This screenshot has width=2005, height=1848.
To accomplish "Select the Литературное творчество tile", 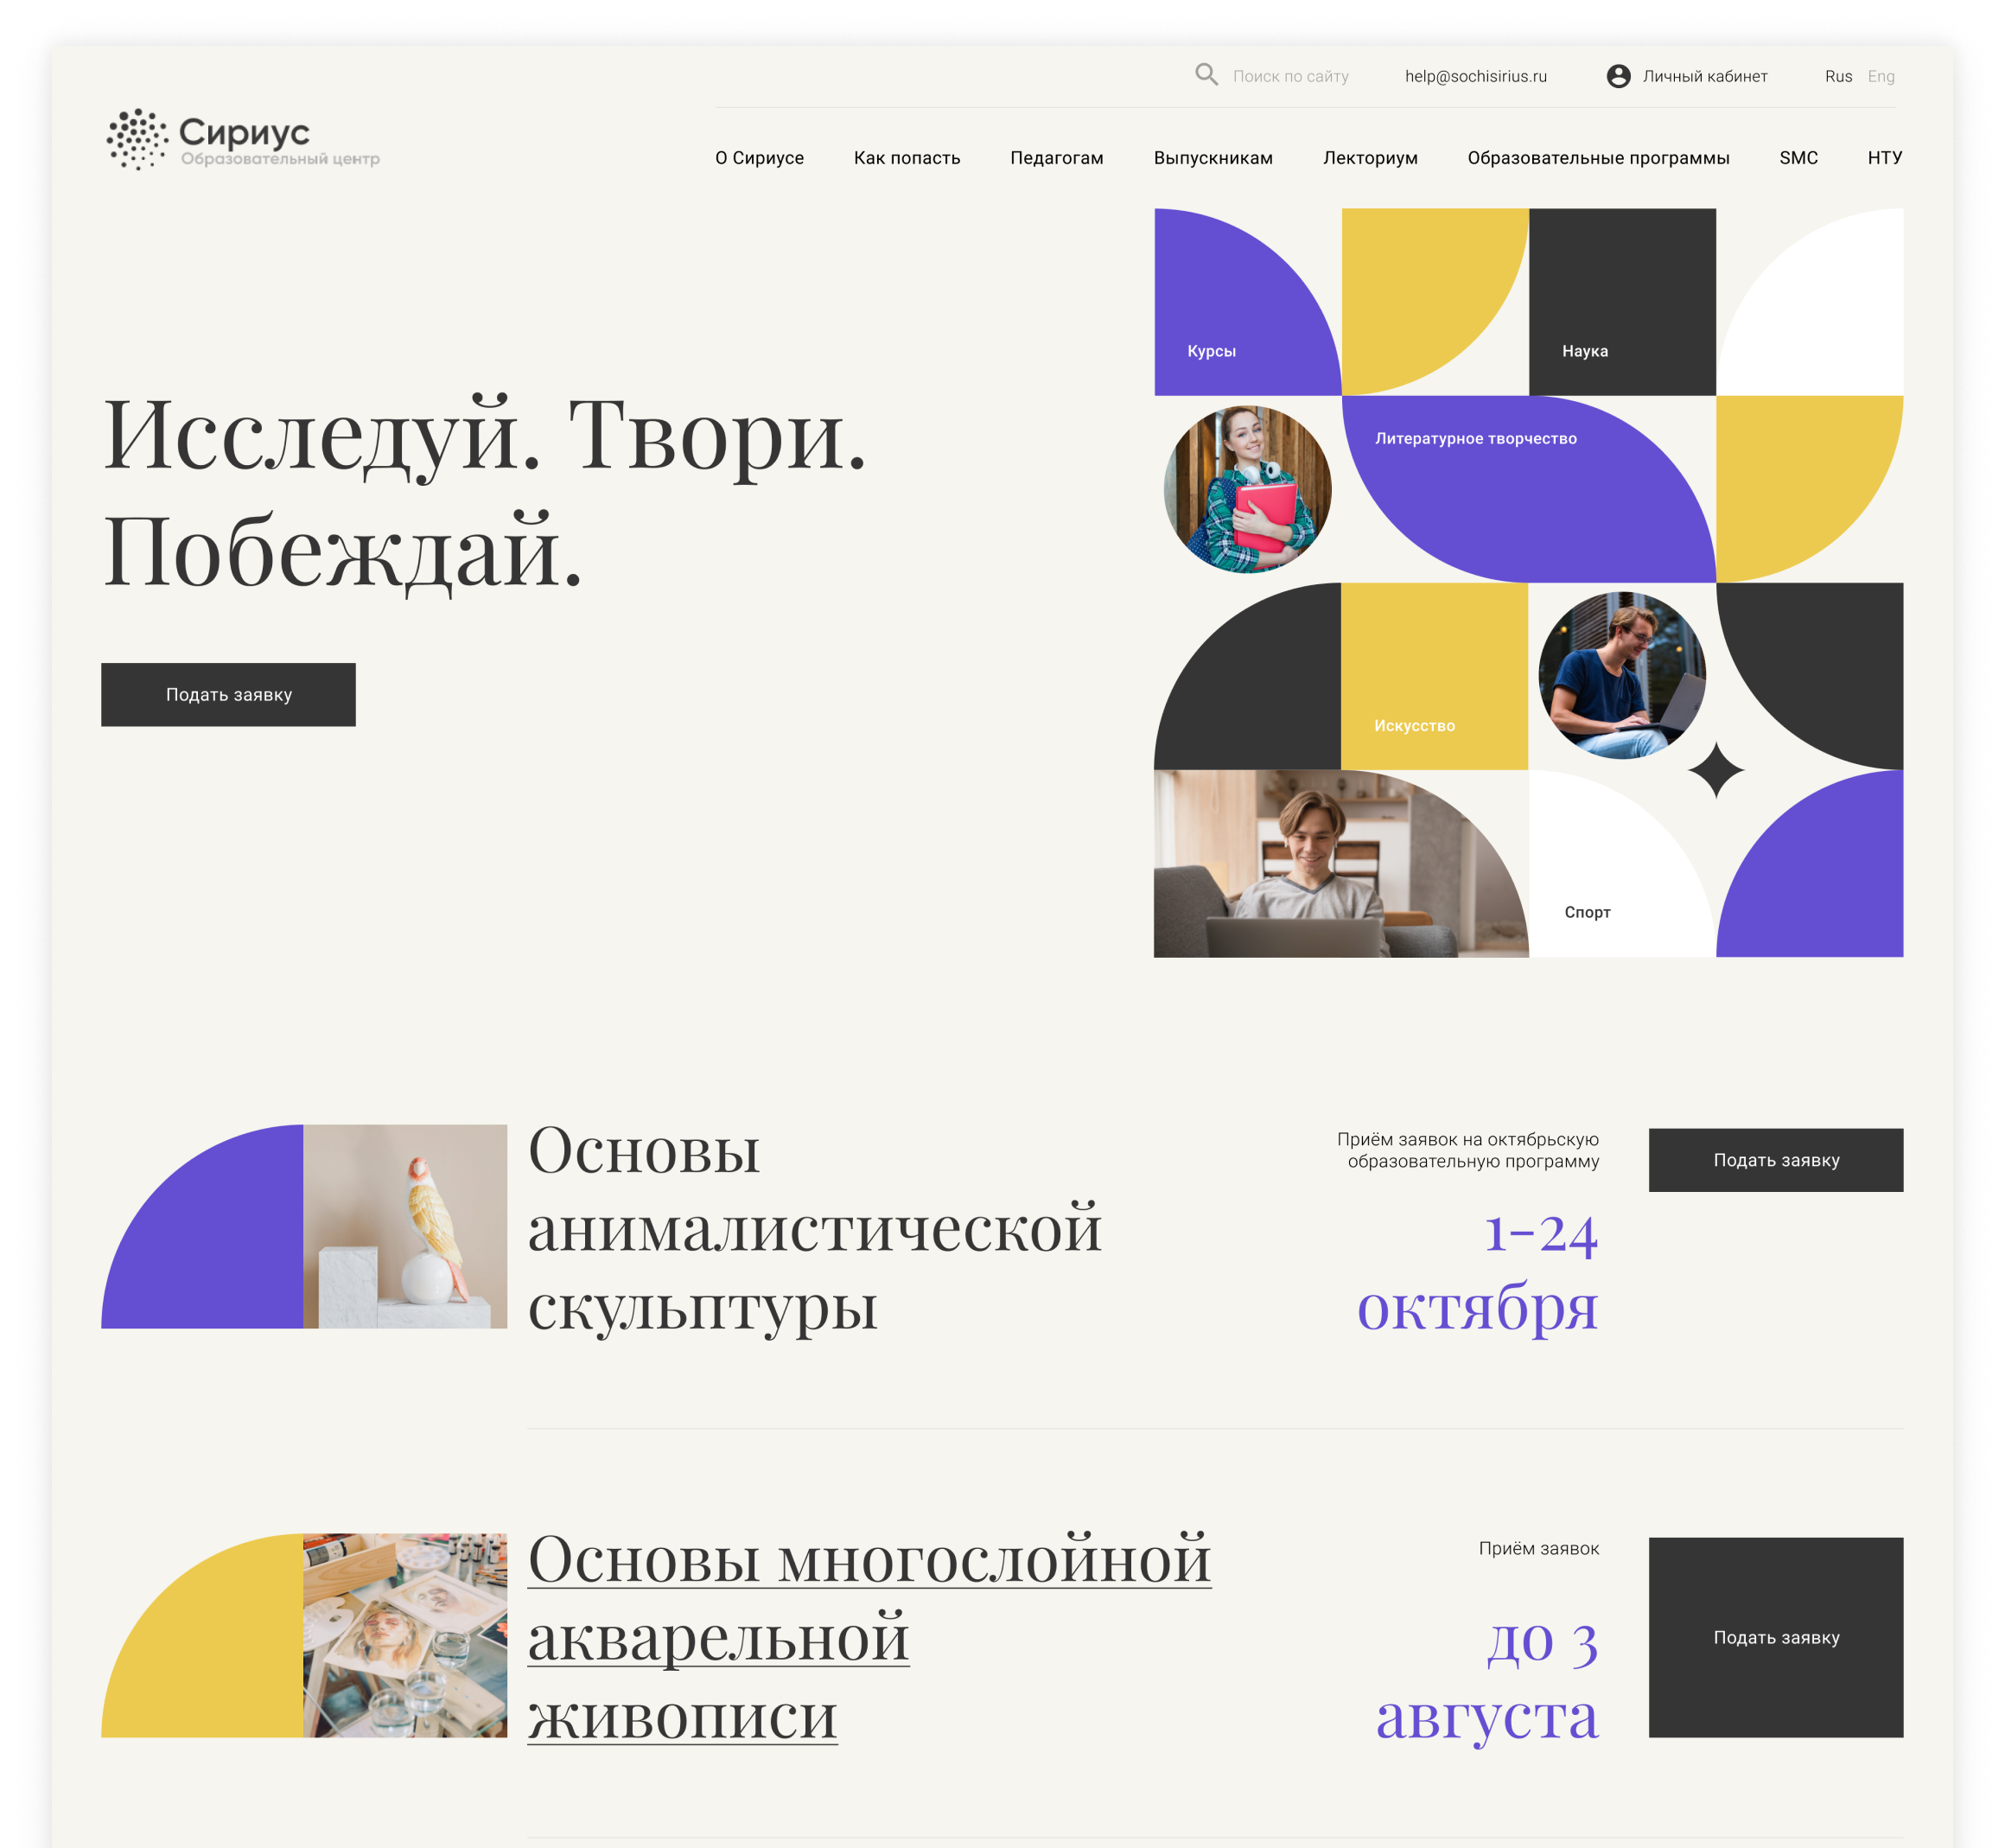I will coord(1528,488).
